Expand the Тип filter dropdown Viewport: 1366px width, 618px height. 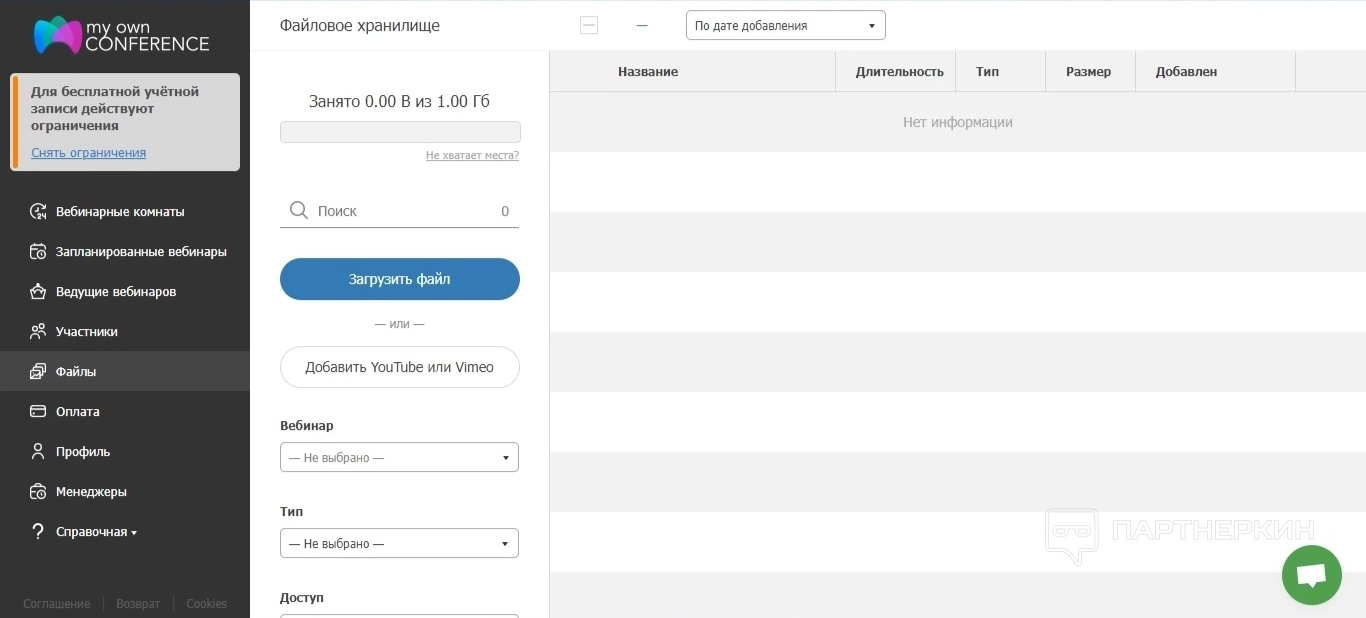[x=399, y=544]
